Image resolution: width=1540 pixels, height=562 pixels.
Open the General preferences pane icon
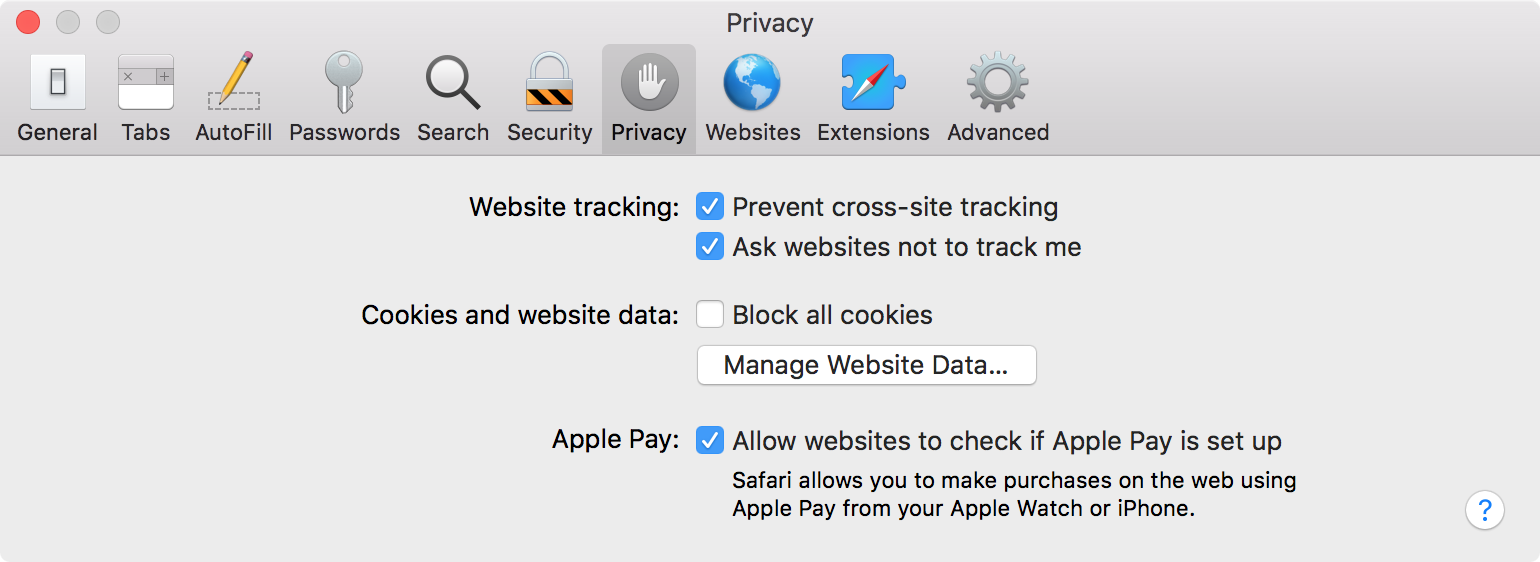point(58,82)
